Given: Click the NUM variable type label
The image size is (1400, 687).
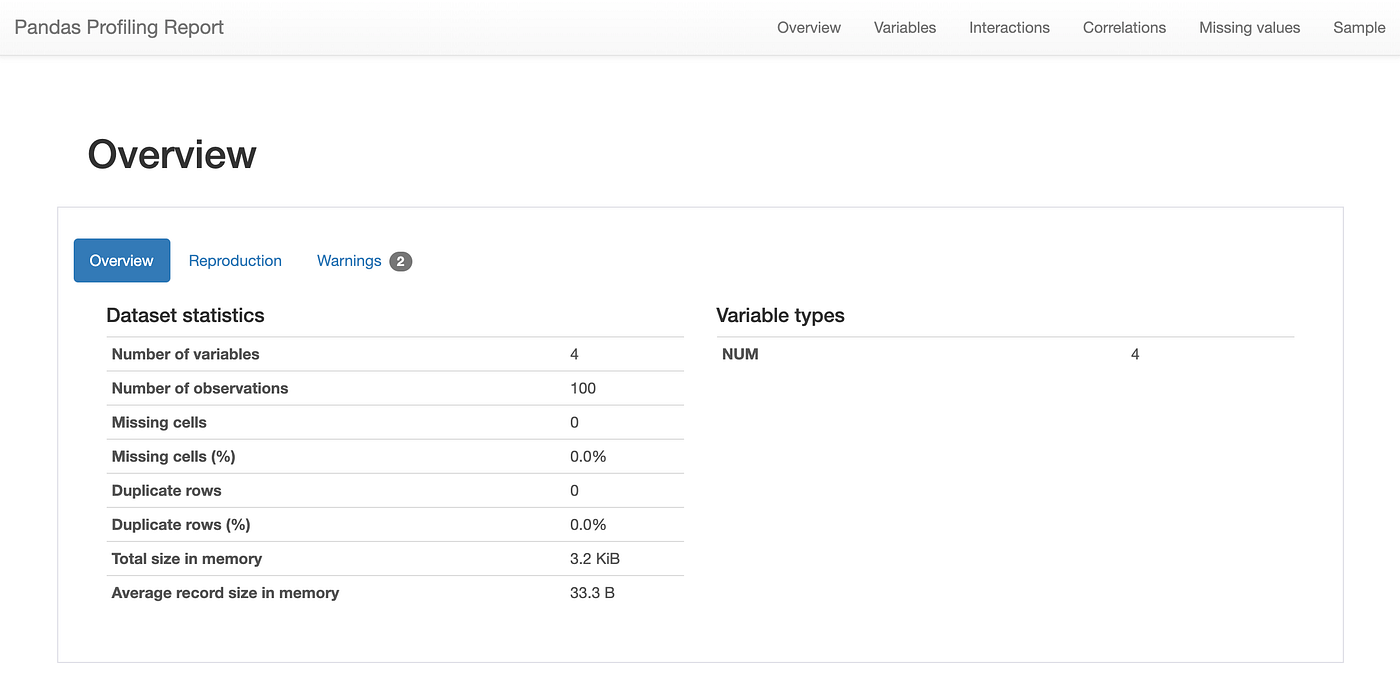Looking at the screenshot, I should click(741, 353).
